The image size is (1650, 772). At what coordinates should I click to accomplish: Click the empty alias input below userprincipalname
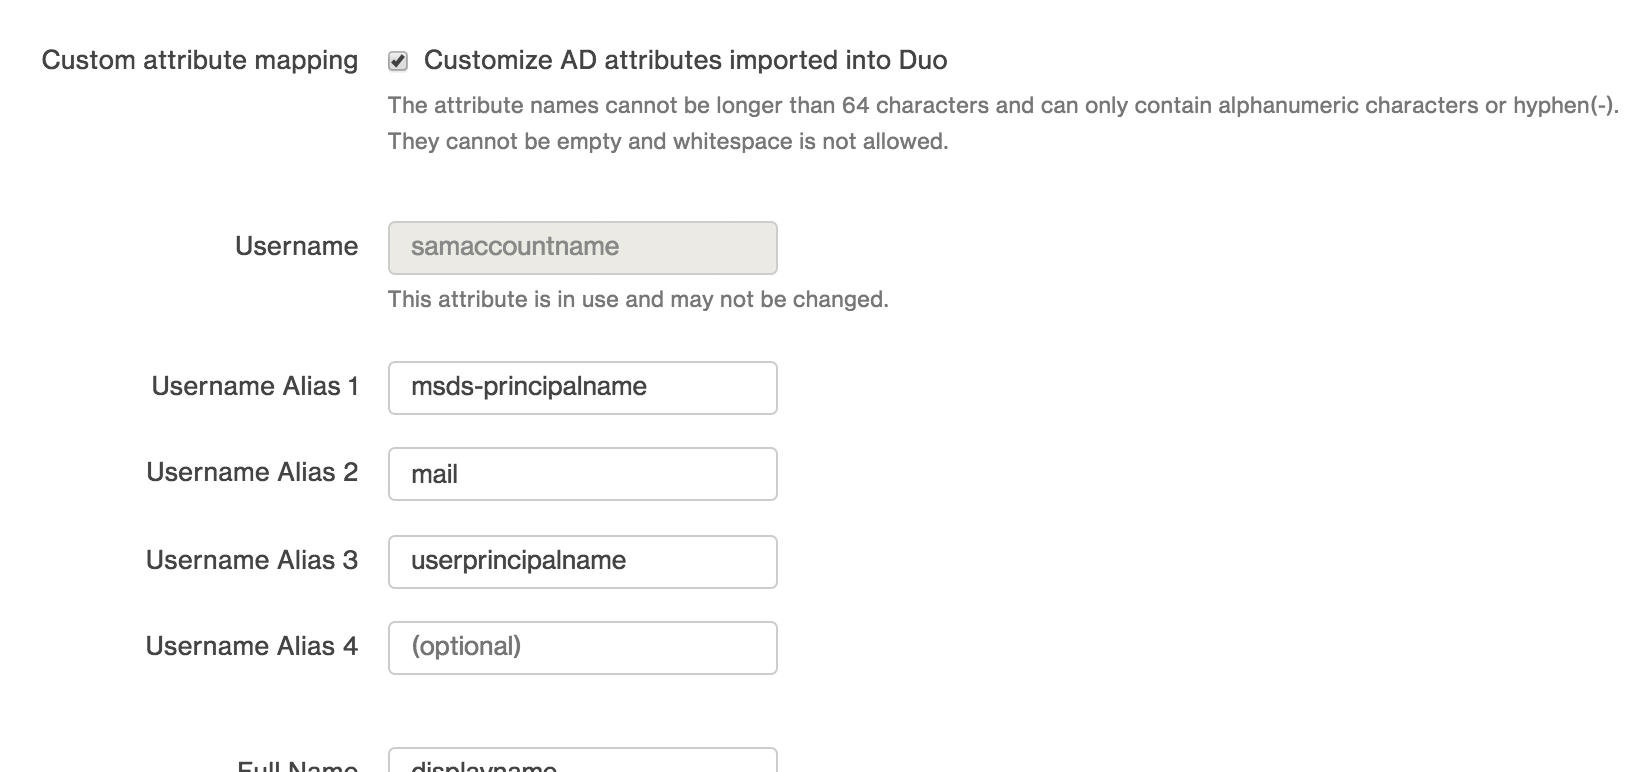(x=583, y=647)
